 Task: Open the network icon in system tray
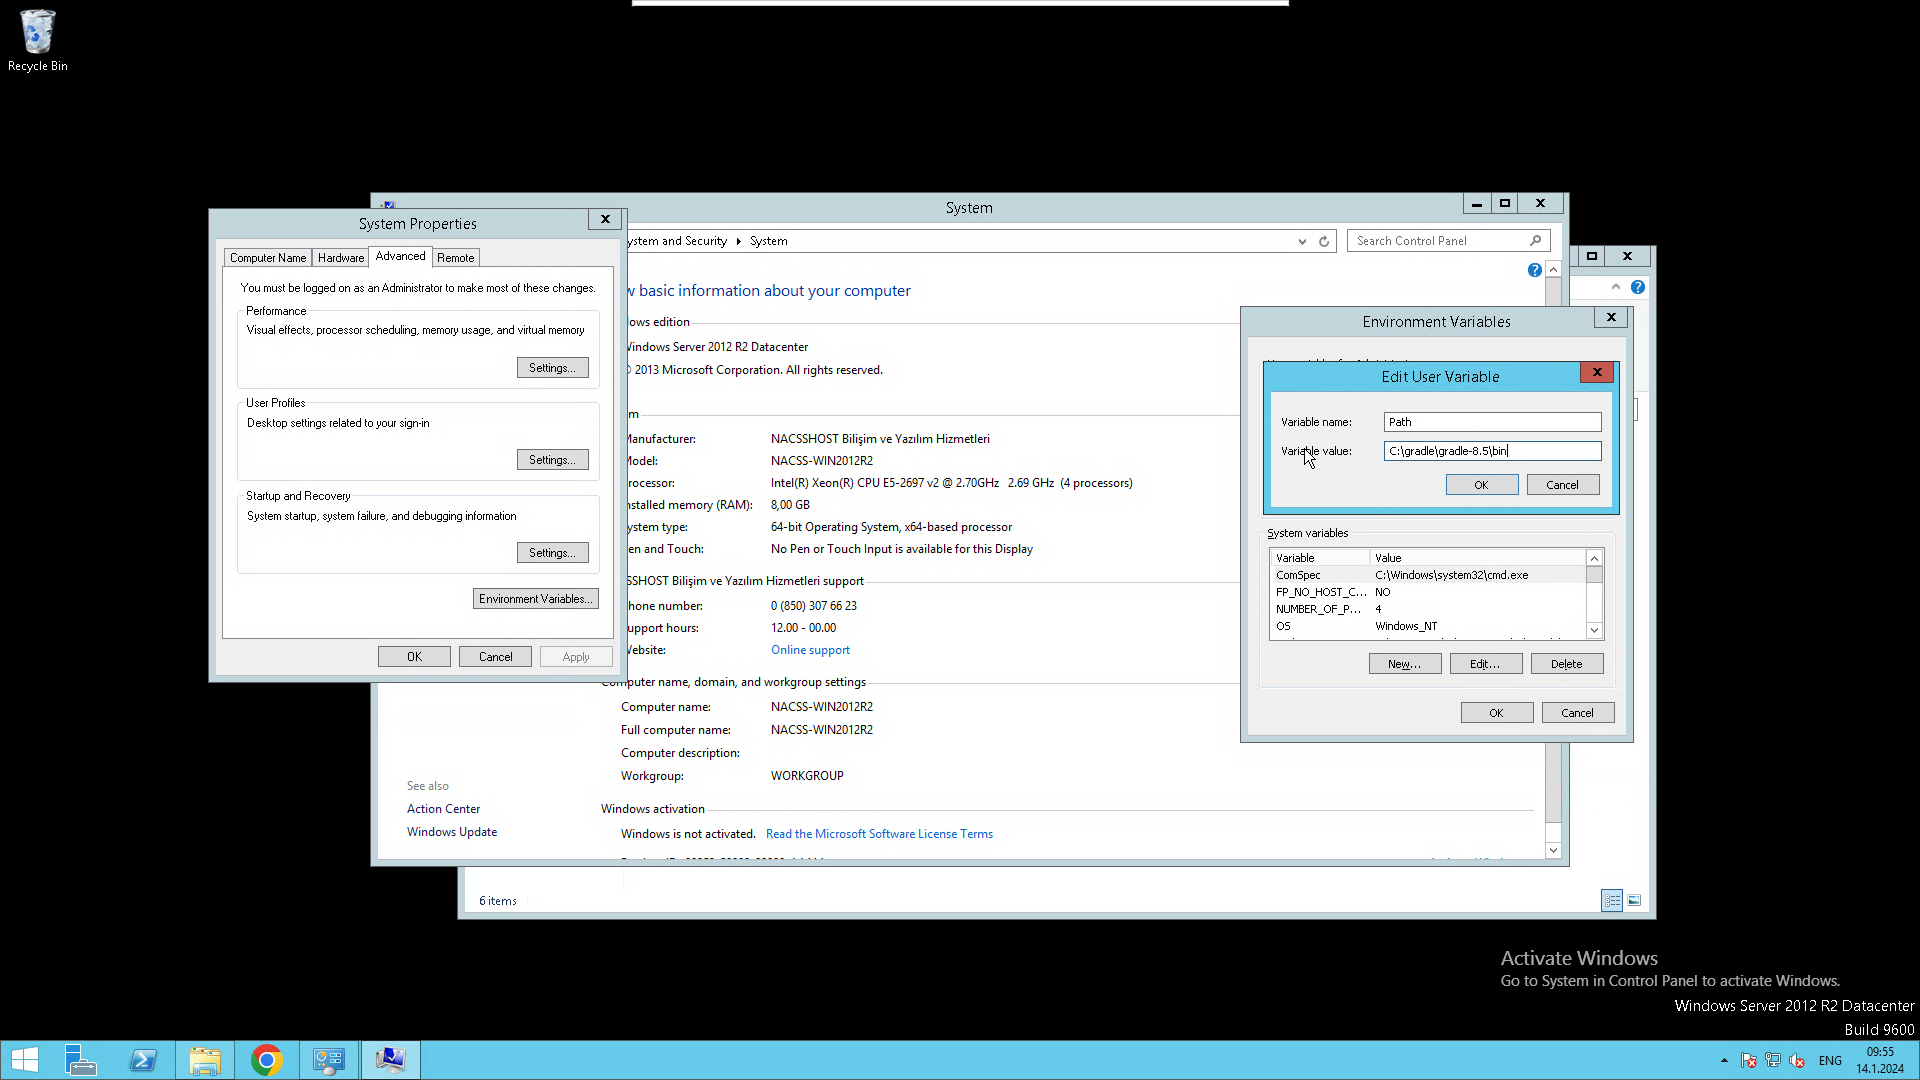click(1773, 1060)
